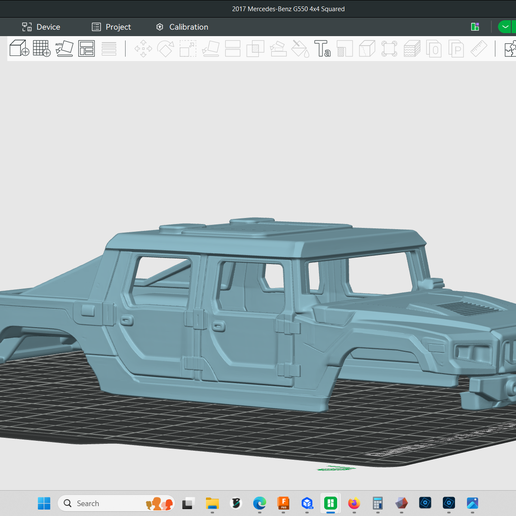Open File Explorer from the taskbar
516x516 pixels.
click(x=212, y=503)
